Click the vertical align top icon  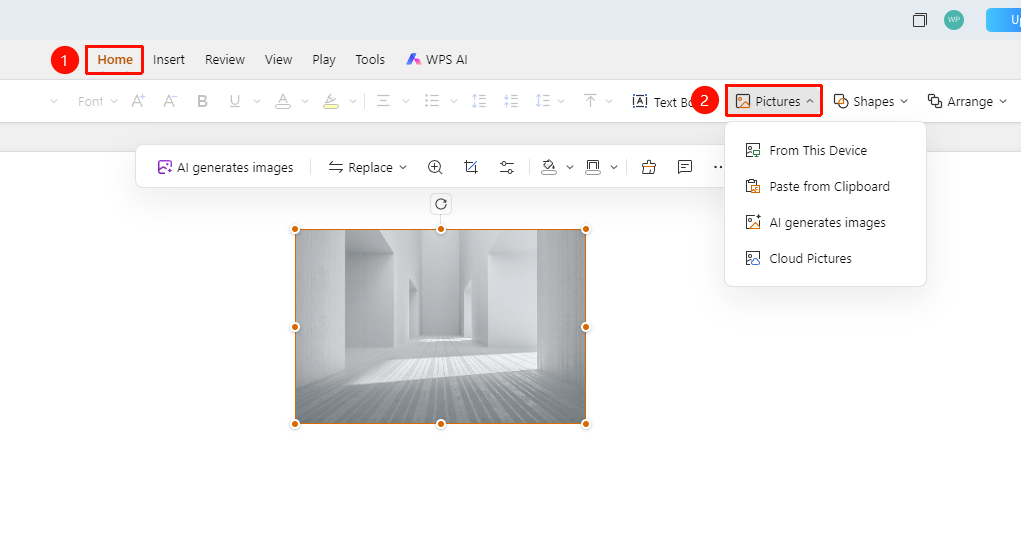coord(590,101)
